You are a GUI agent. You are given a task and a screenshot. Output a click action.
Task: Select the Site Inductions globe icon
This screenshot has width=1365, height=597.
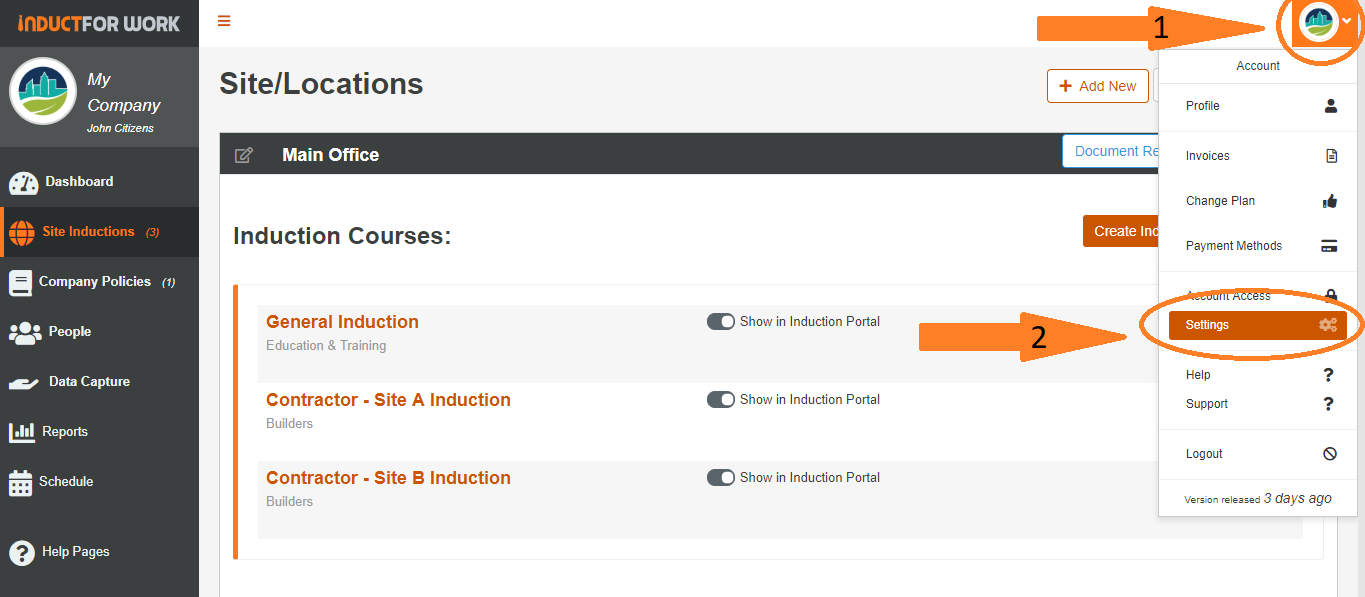click(x=20, y=231)
